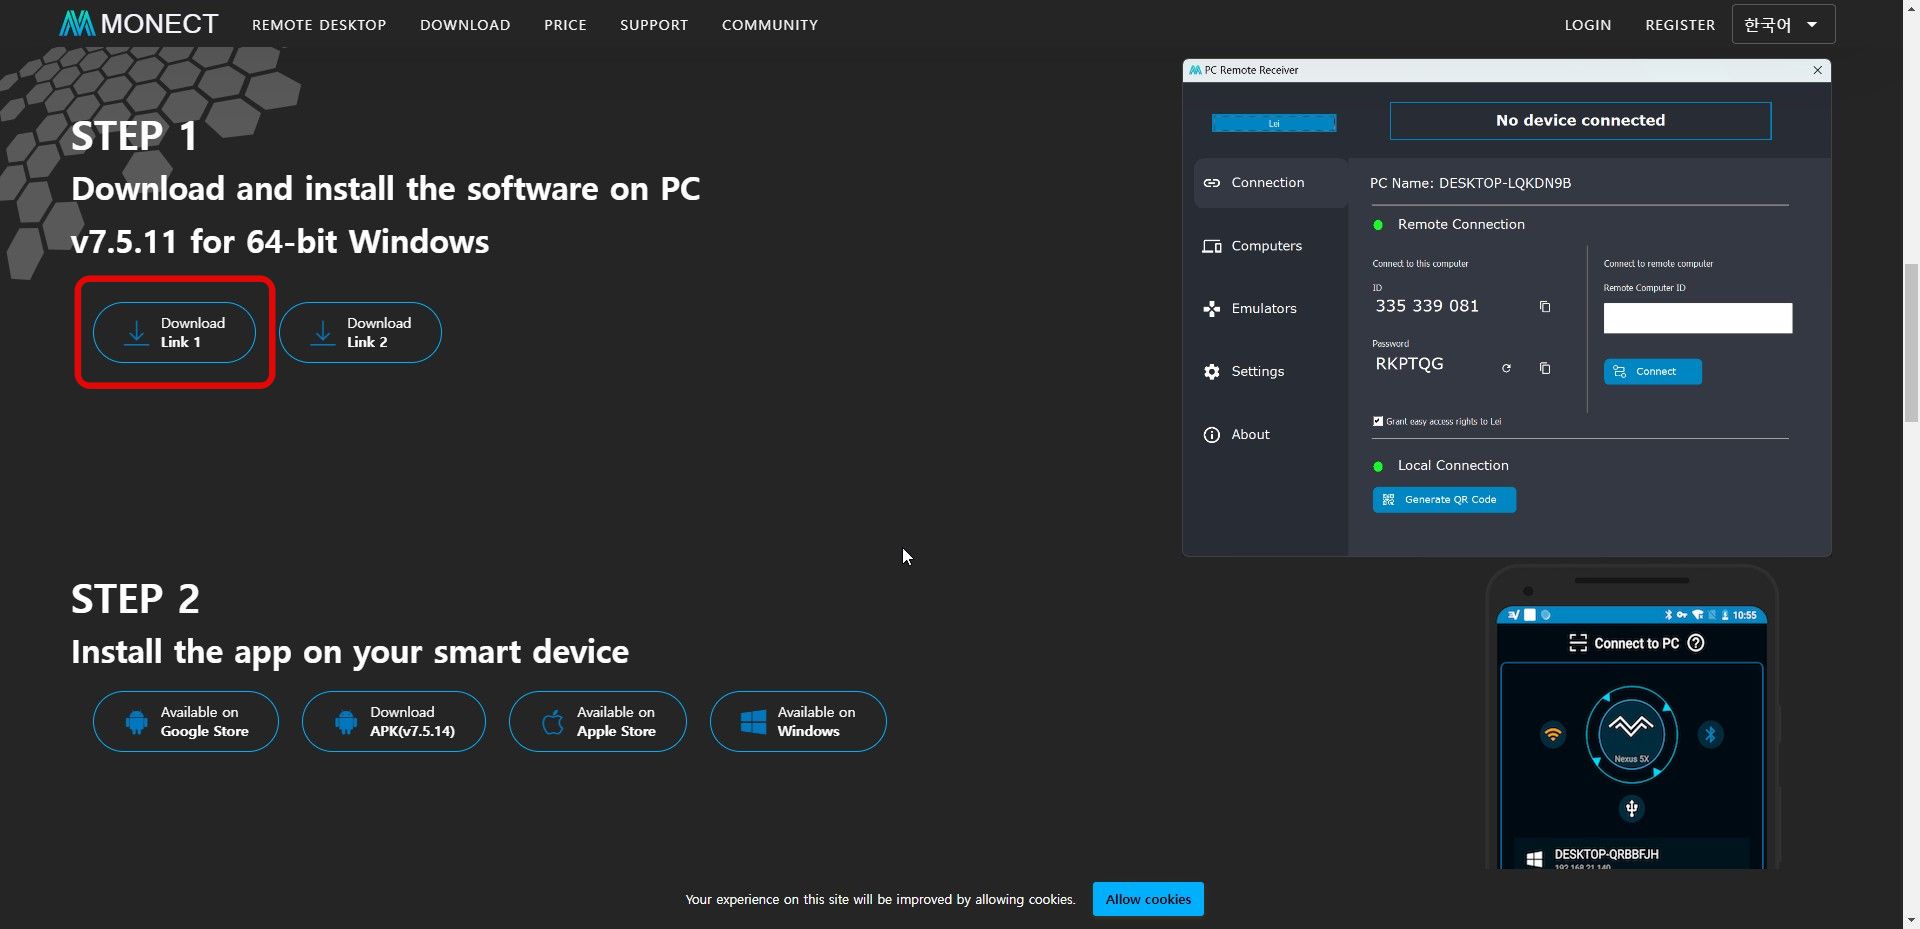Image resolution: width=1920 pixels, height=929 pixels.
Task: Click the Android icon on Google Store button
Action: (x=137, y=722)
